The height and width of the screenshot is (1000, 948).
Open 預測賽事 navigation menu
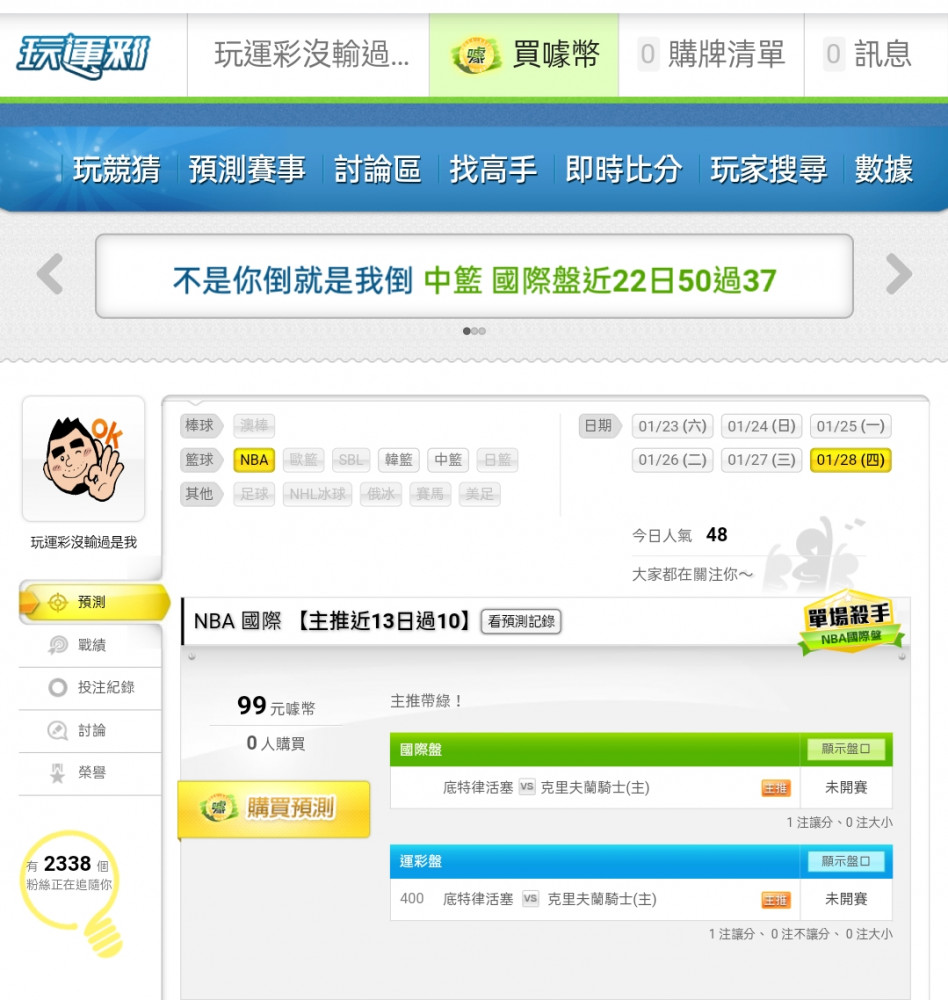click(x=247, y=170)
